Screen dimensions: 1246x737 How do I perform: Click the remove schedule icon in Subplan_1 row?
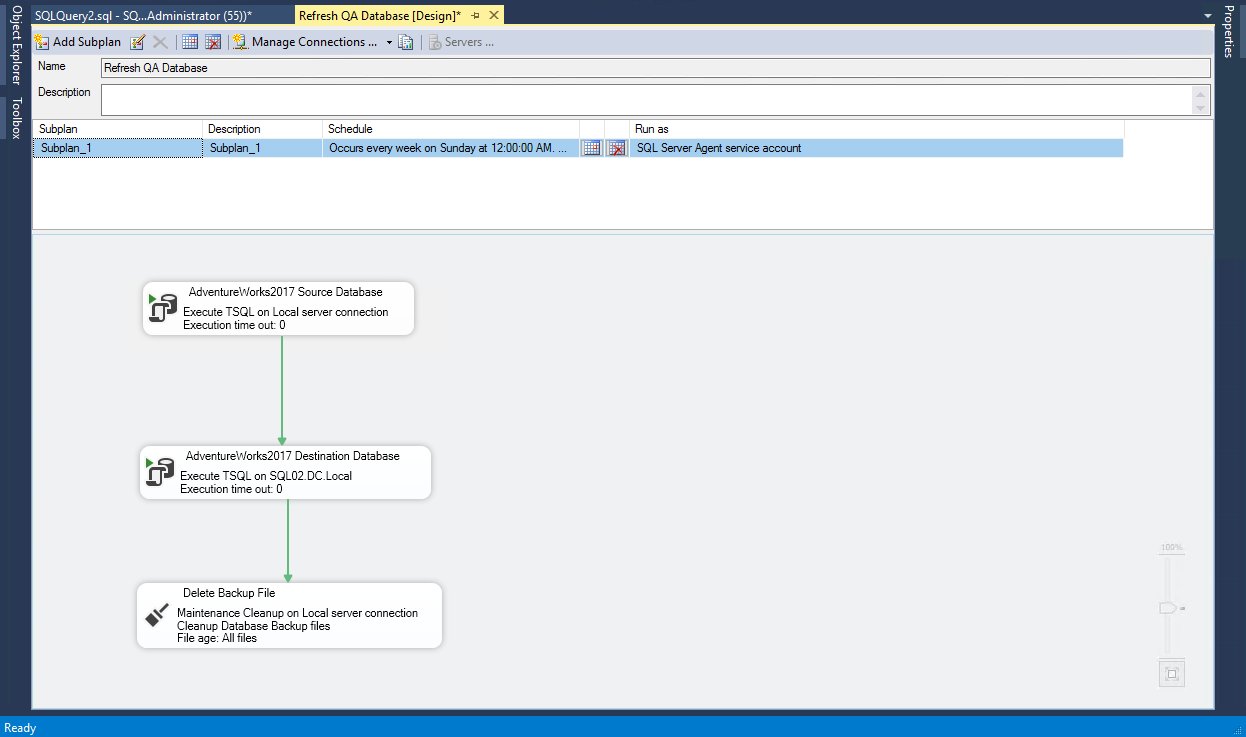617,148
